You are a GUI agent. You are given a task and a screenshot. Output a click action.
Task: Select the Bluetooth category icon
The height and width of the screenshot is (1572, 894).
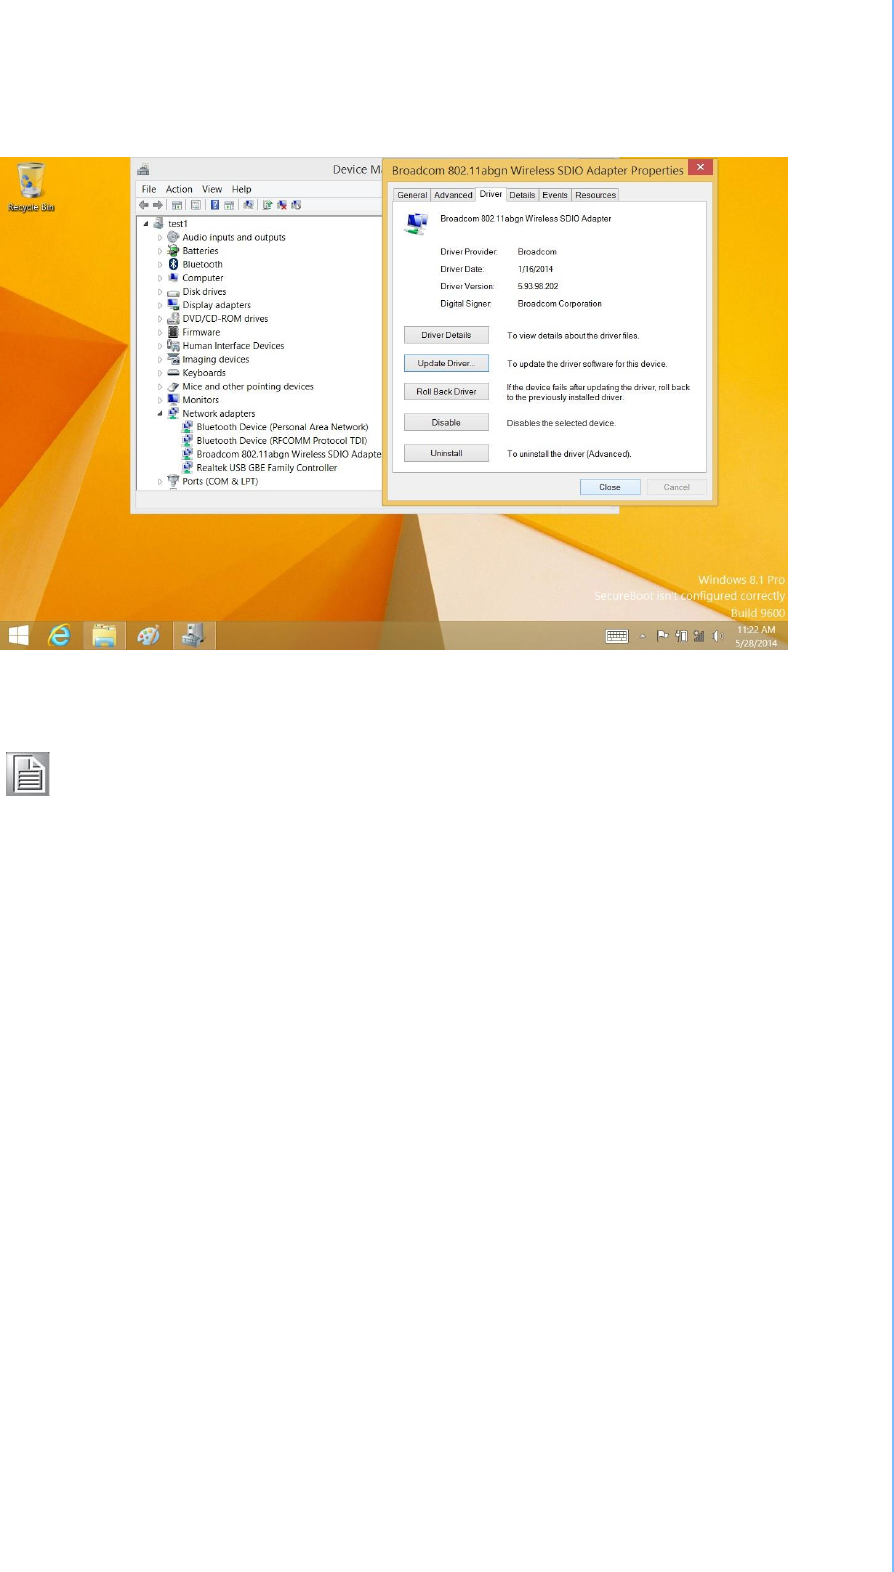coord(173,264)
